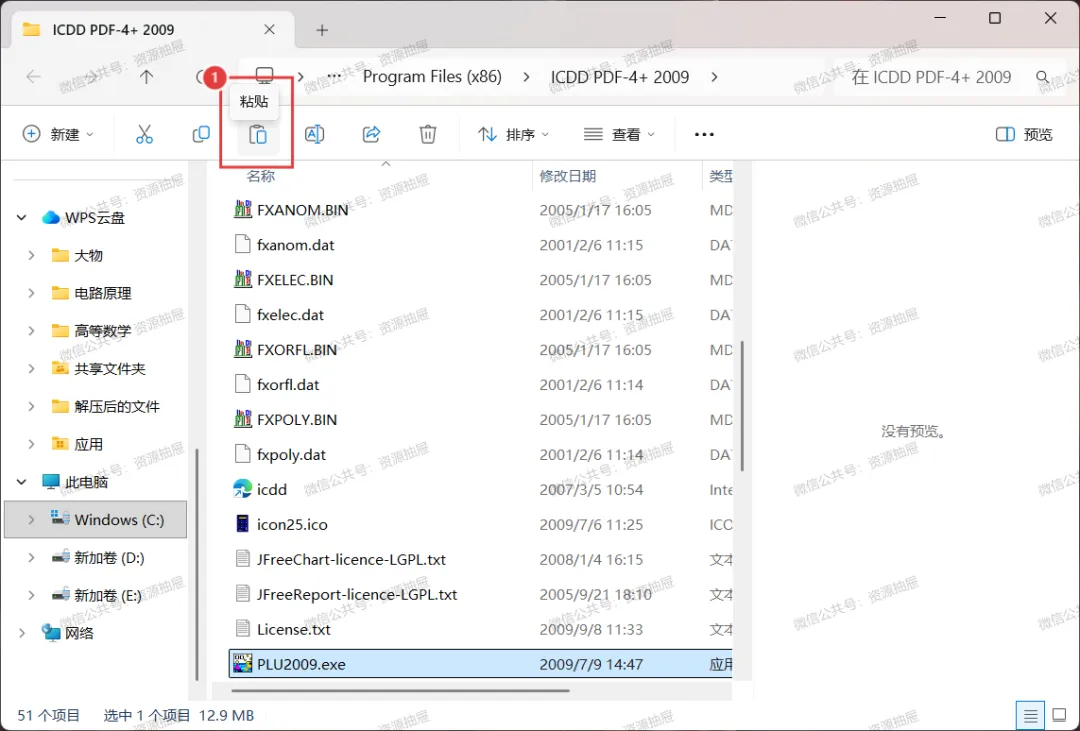This screenshot has height=731, width=1080.
Task: Select JFreeChart-licence-LGPL.txt
Action: (340, 559)
